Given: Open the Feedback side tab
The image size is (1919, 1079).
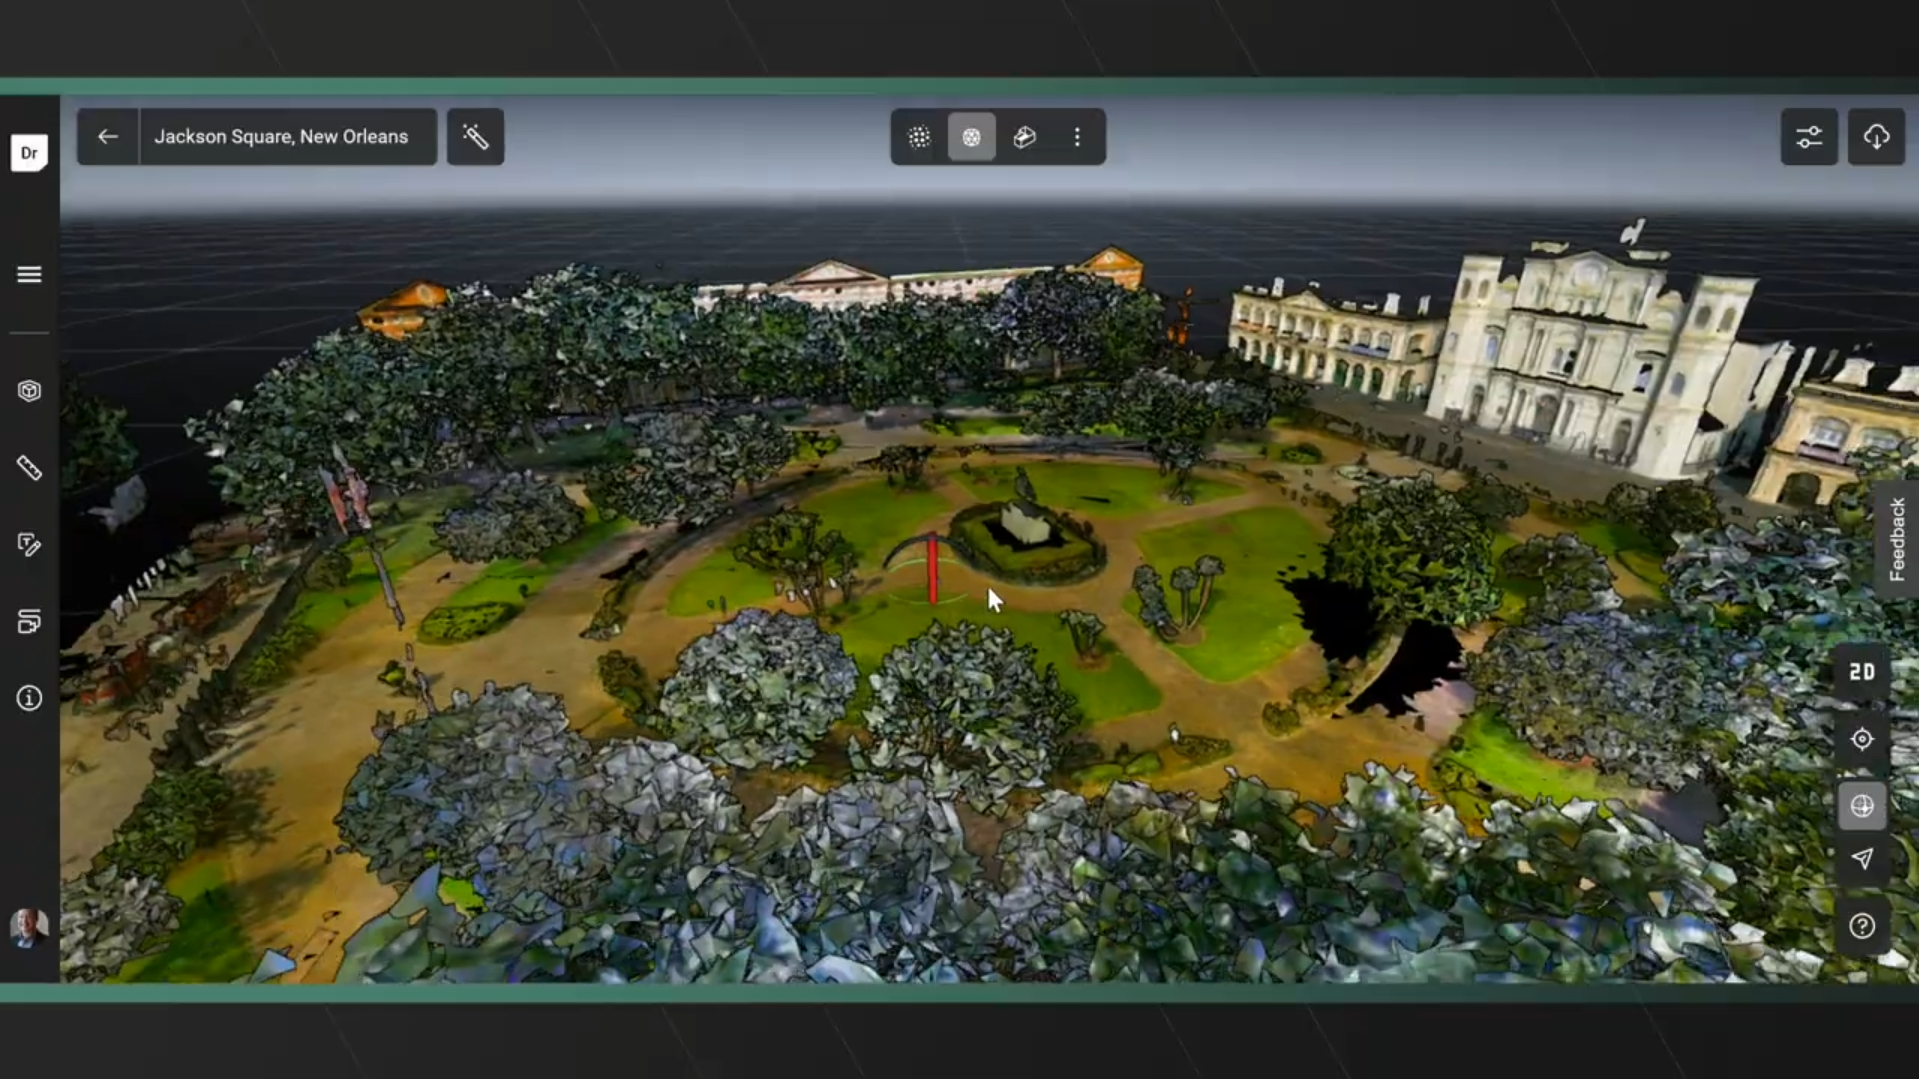Looking at the screenshot, I should coord(1896,540).
